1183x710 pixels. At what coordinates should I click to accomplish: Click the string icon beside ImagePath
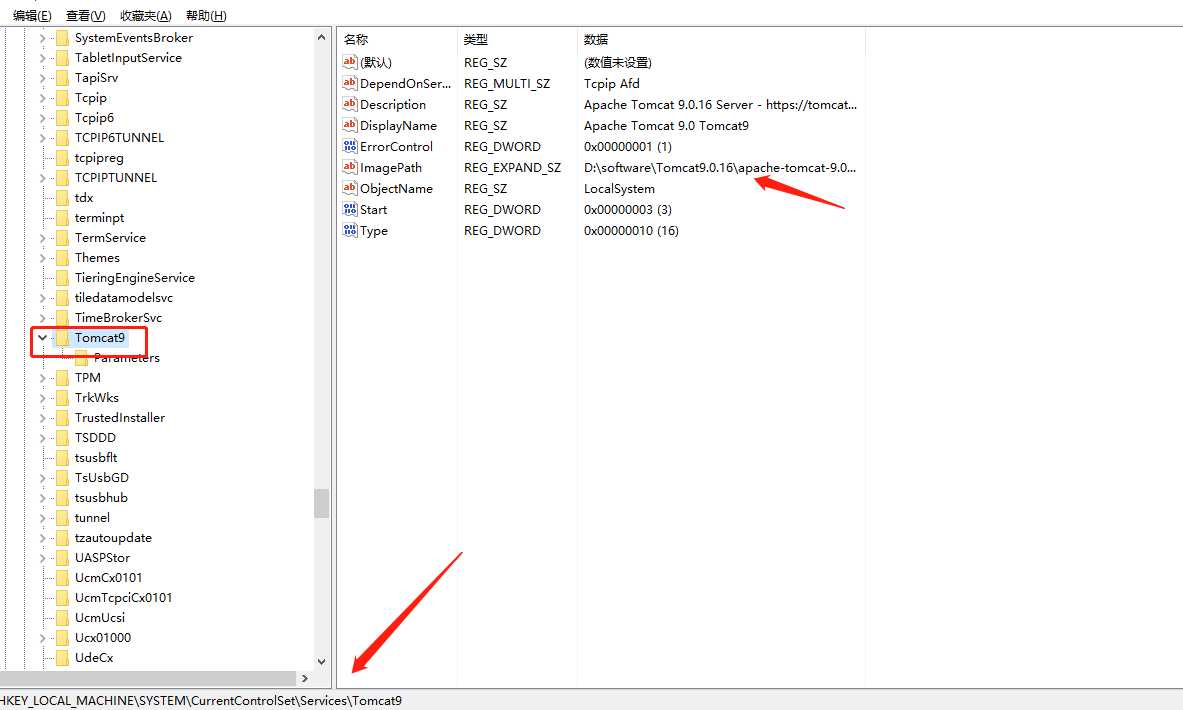[350, 167]
